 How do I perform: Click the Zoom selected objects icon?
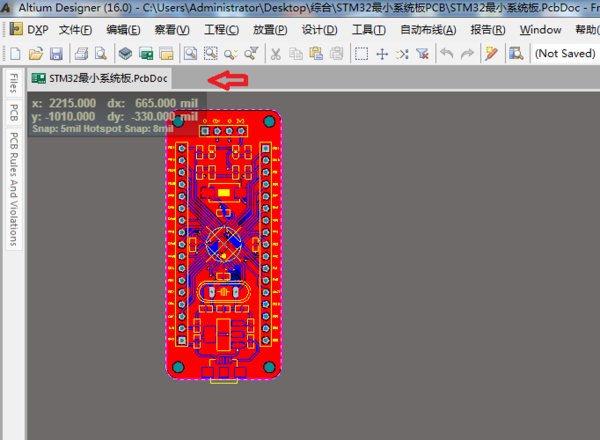pos(231,54)
